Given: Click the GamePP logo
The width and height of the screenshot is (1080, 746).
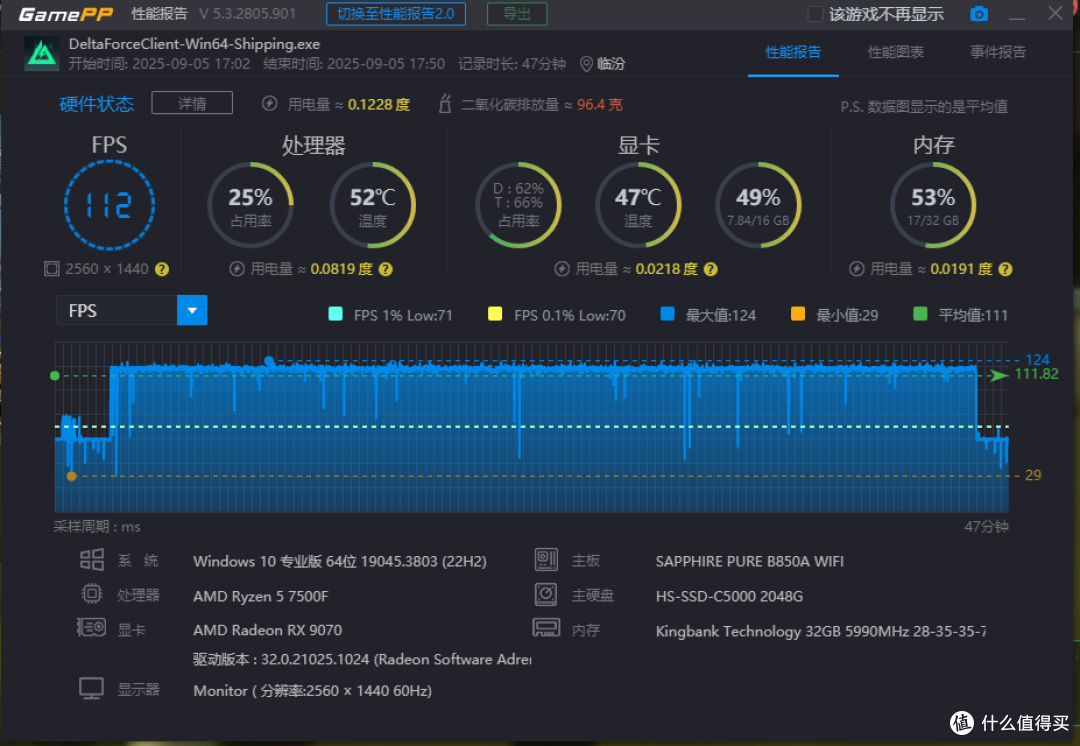Looking at the screenshot, I should [65, 14].
